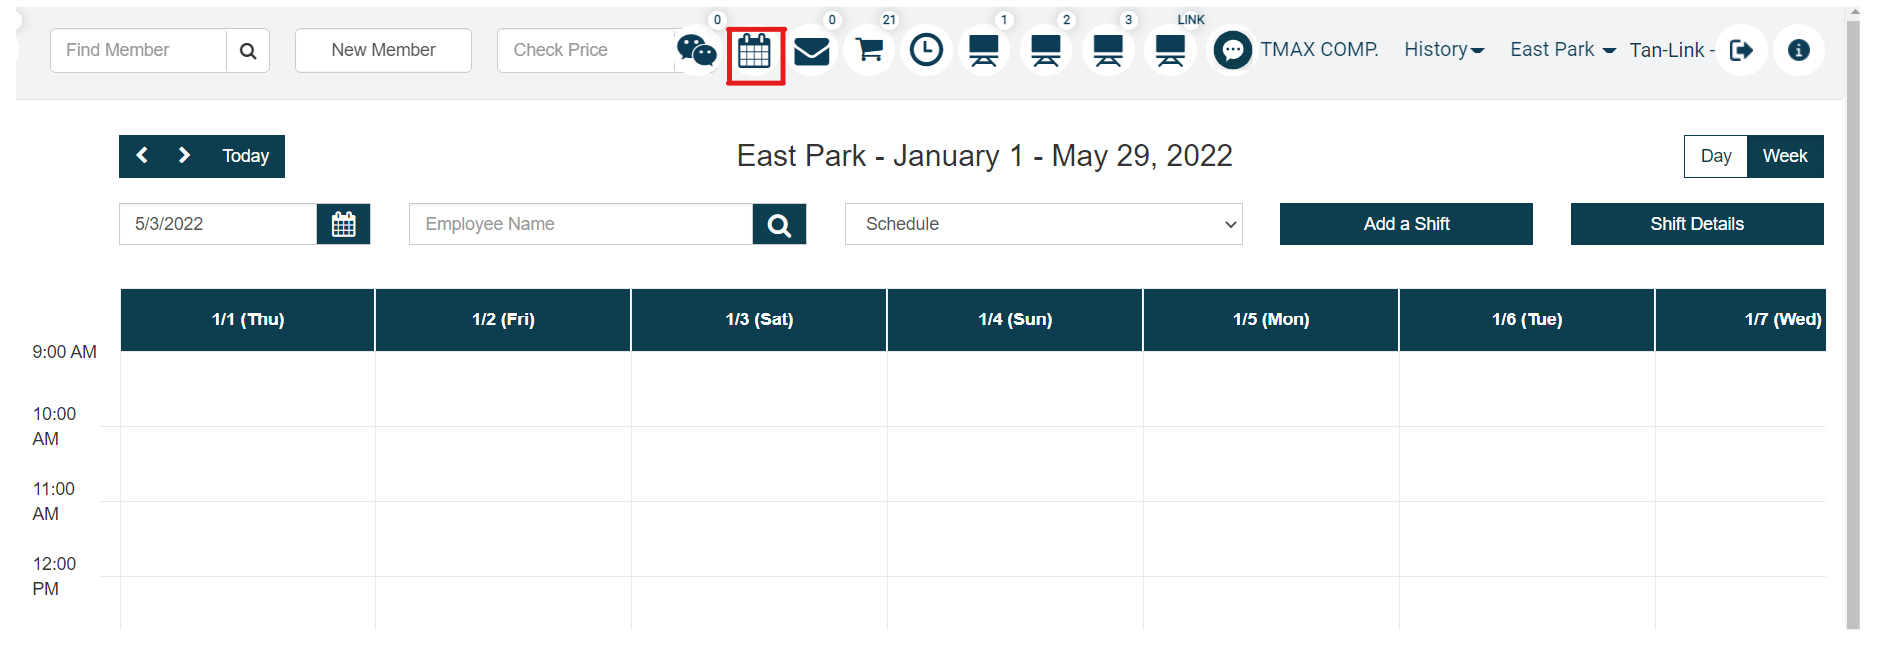Viewport: 1883px width, 664px height.
Task: Click the New Member button
Action: click(x=383, y=50)
